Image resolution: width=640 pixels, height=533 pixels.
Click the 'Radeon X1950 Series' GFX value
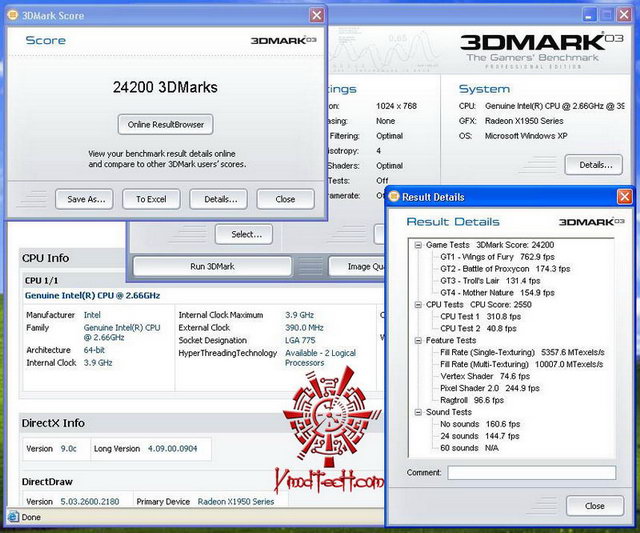[x=524, y=121]
